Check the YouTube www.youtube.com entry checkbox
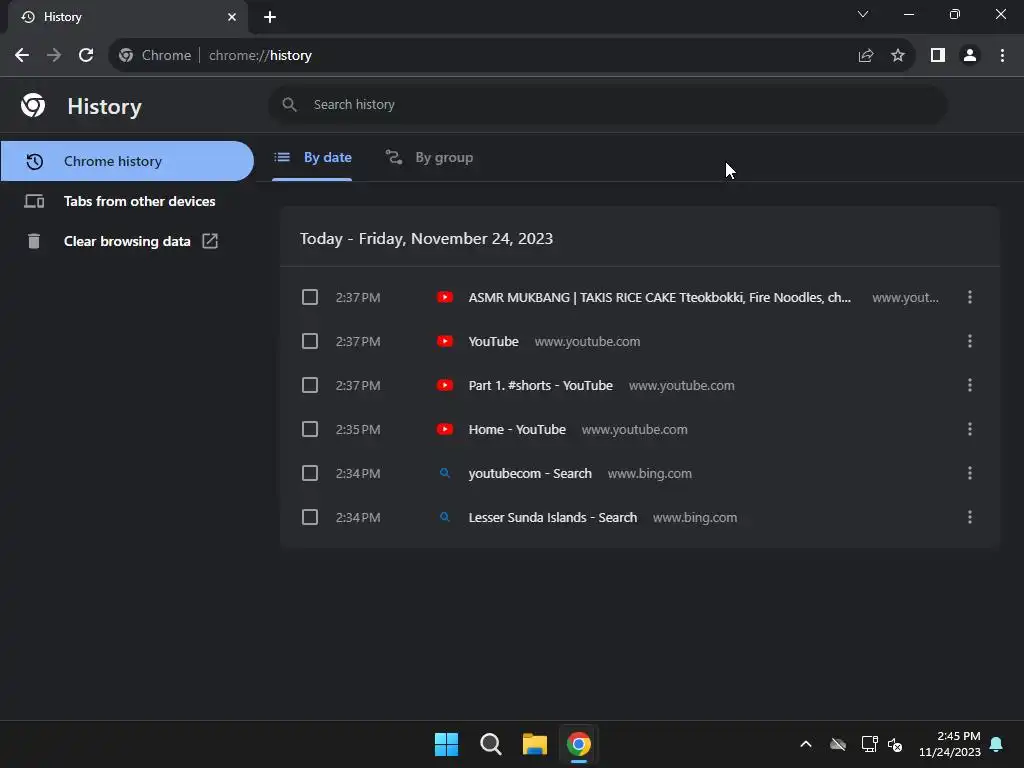This screenshot has width=1024, height=768. point(310,342)
